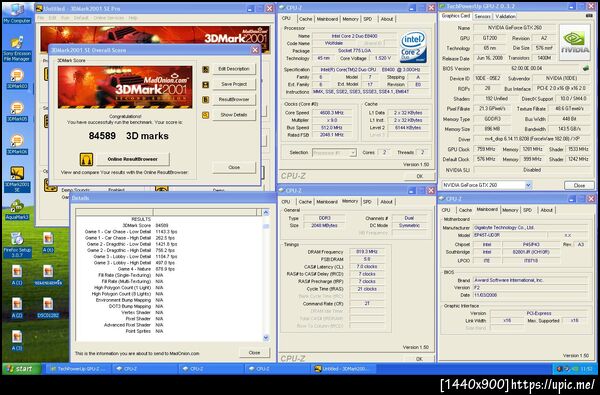
Task: Select the 3DMark03 desktop shortcut
Action: coord(17,79)
